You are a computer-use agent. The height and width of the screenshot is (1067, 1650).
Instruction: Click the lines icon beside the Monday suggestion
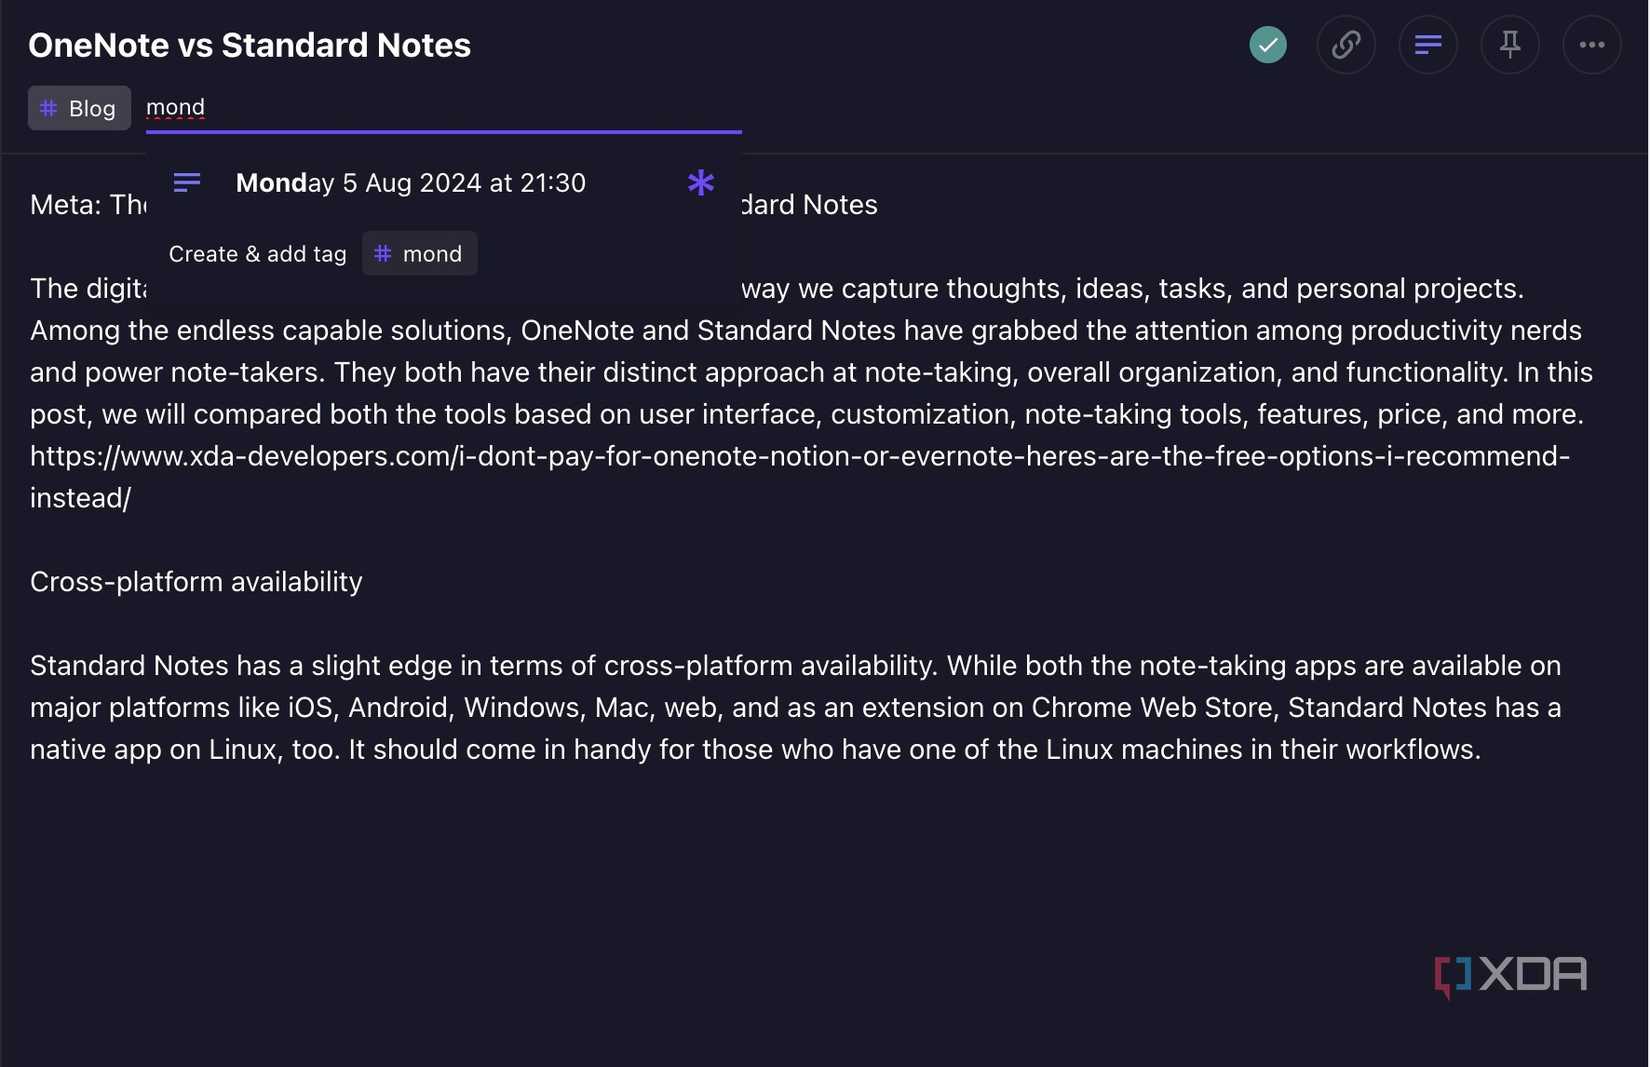click(x=187, y=182)
